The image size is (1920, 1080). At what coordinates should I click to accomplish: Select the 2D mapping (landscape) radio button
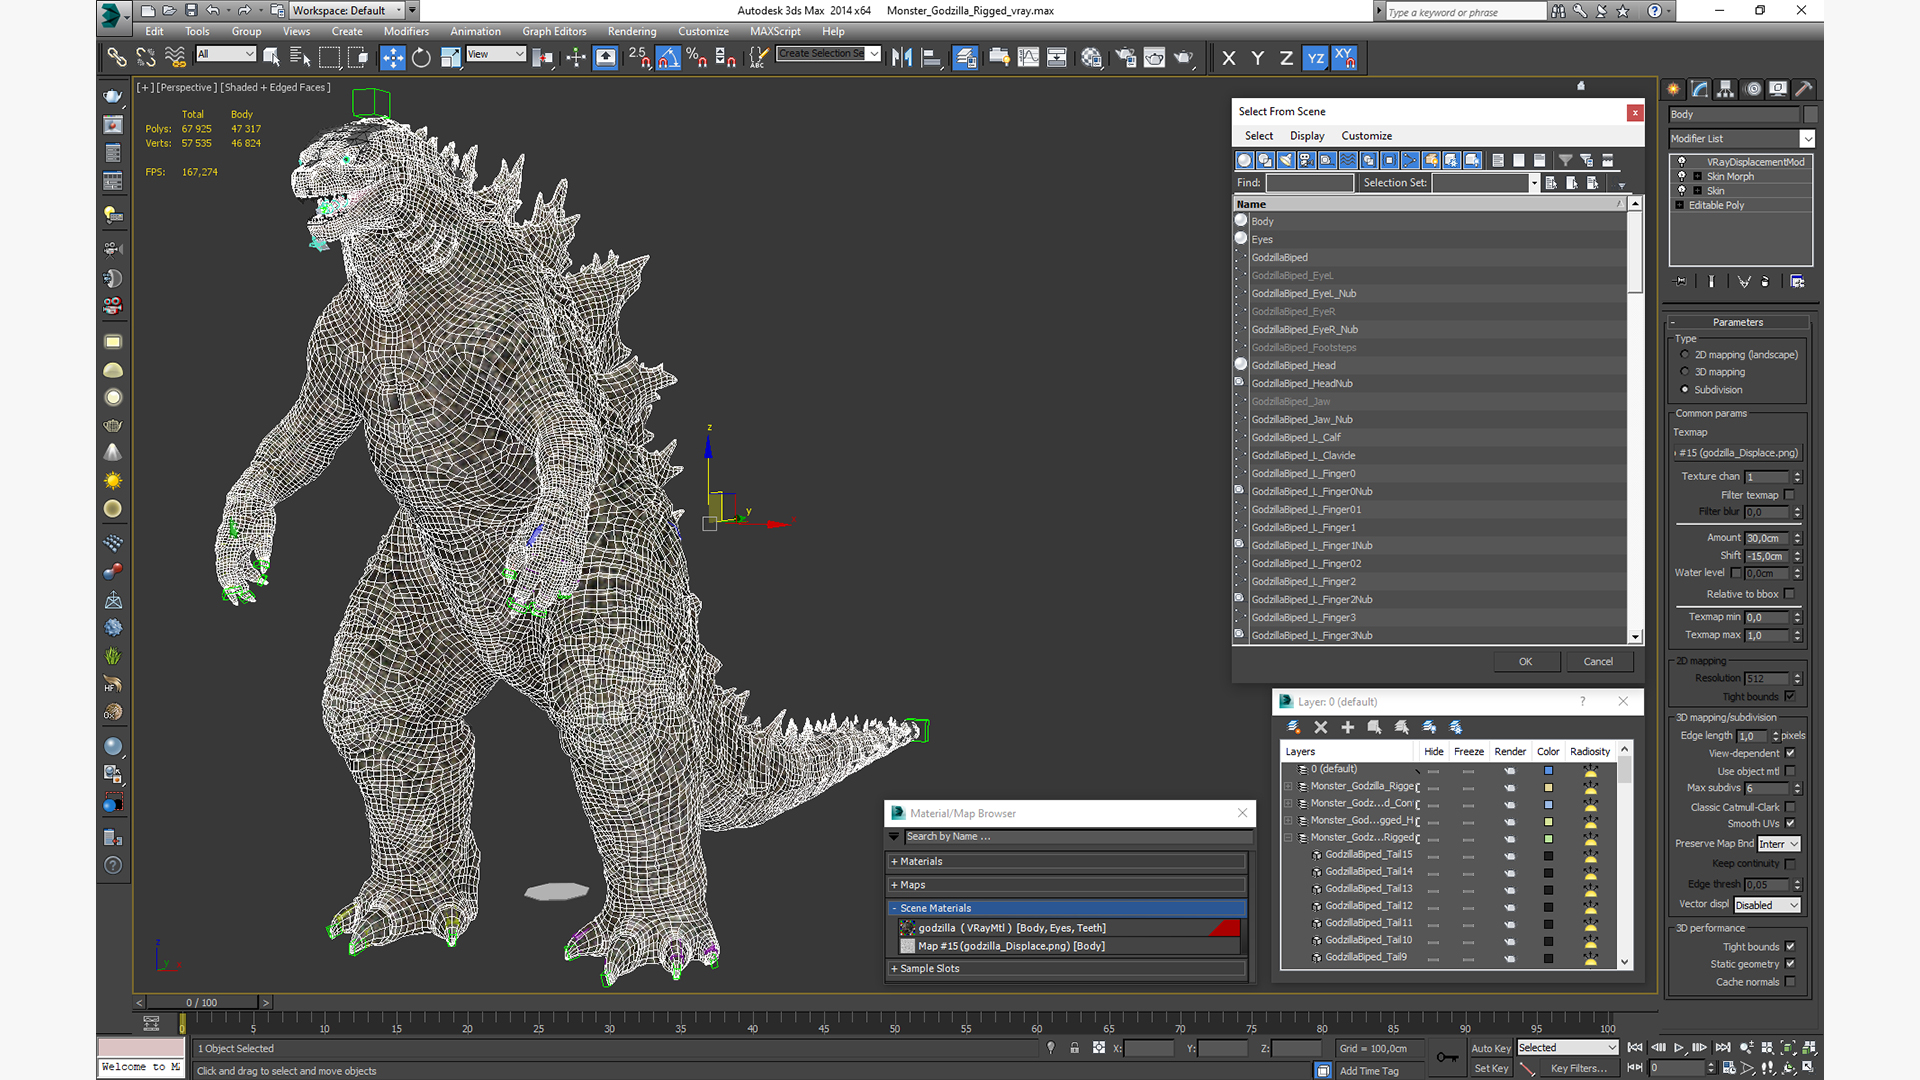point(1685,355)
